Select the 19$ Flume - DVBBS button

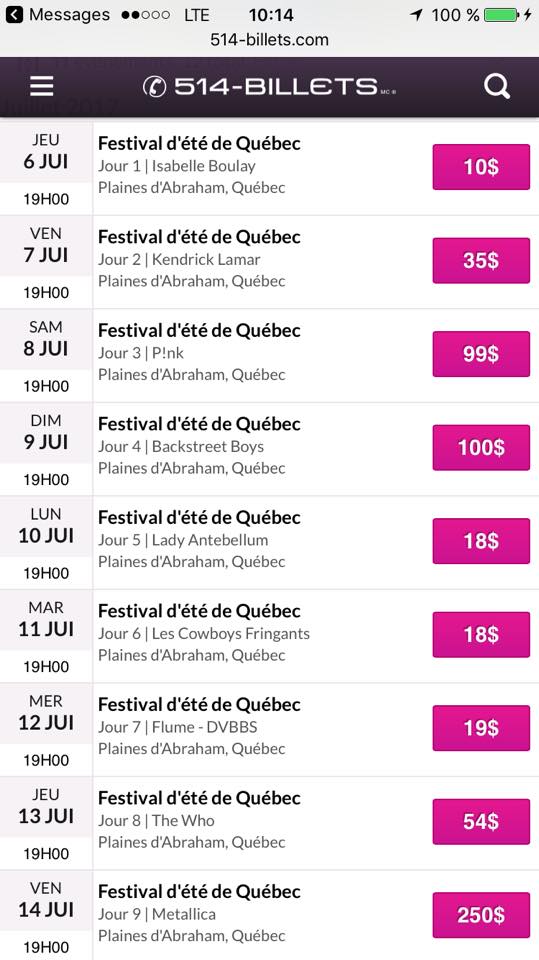click(x=481, y=728)
